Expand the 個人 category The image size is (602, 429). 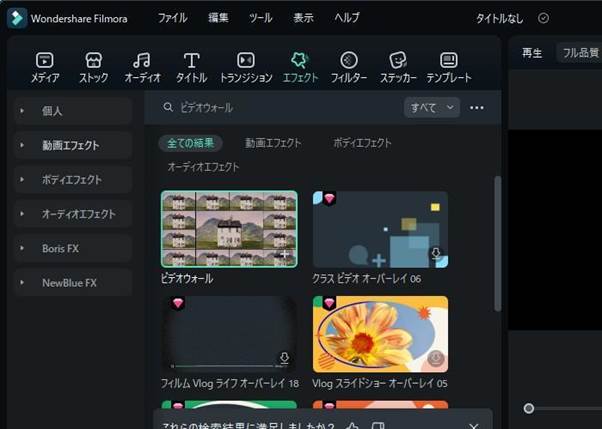(22, 111)
